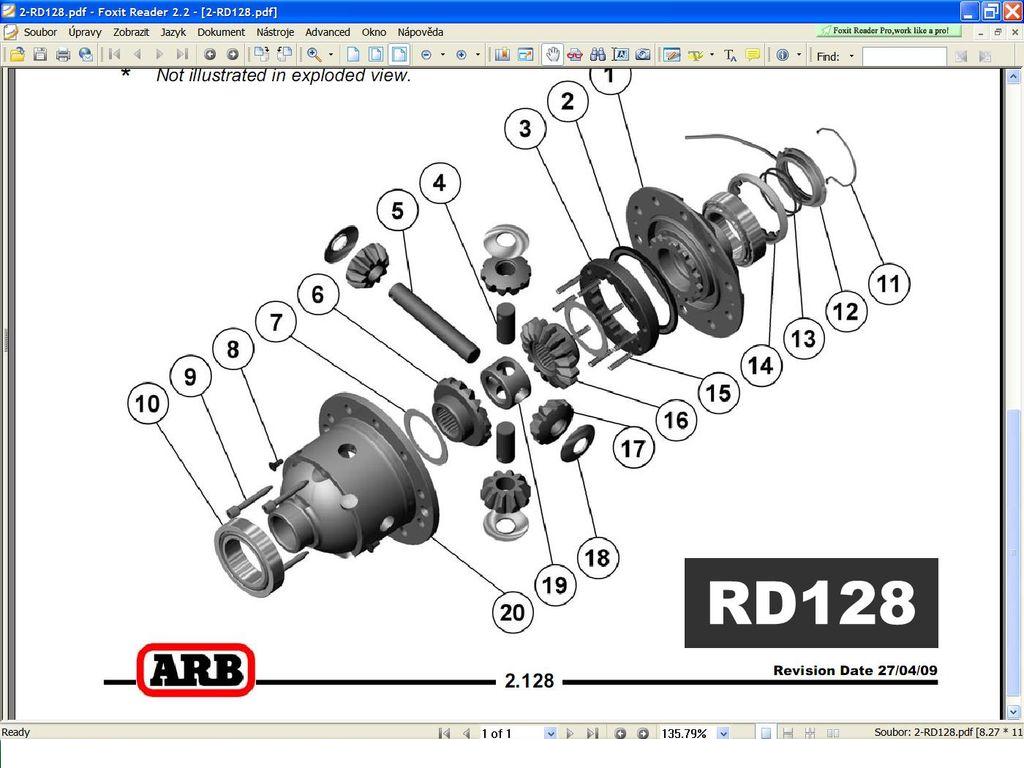Screen dimensions: 1024x768
Task: Click the yellow Note comment tool
Action: click(x=753, y=55)
